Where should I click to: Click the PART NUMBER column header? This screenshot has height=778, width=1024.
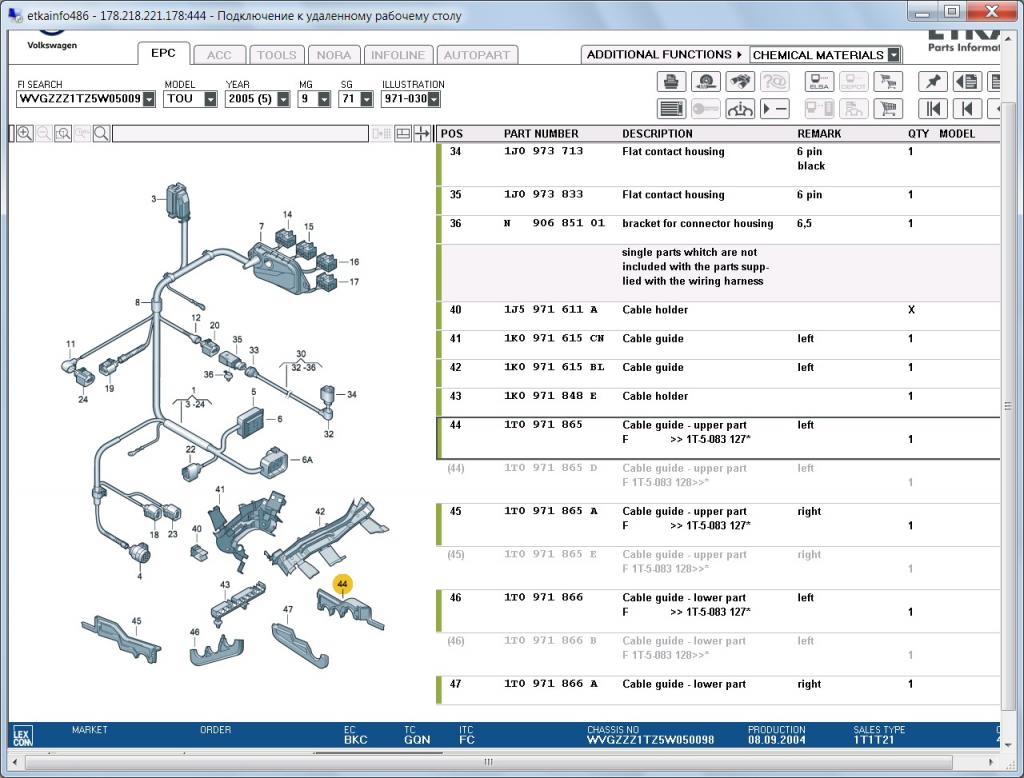click(x=541, y=134)
